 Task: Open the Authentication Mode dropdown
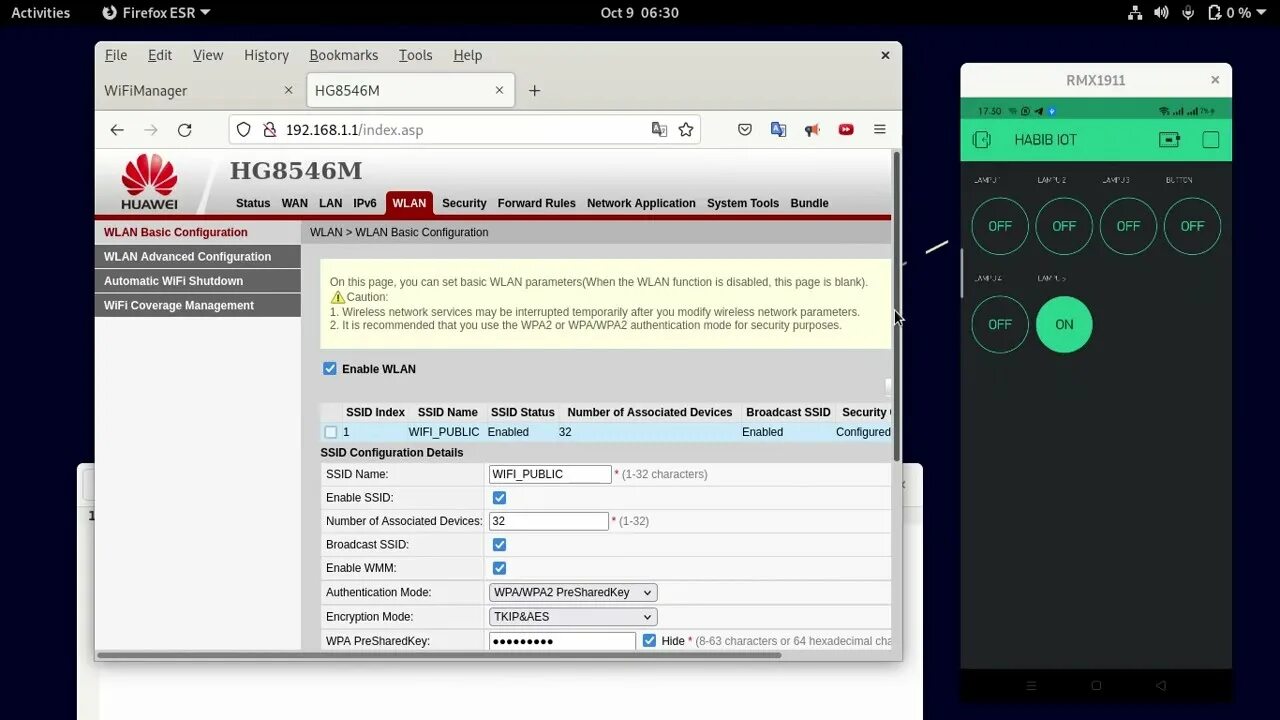click(573, 593)
